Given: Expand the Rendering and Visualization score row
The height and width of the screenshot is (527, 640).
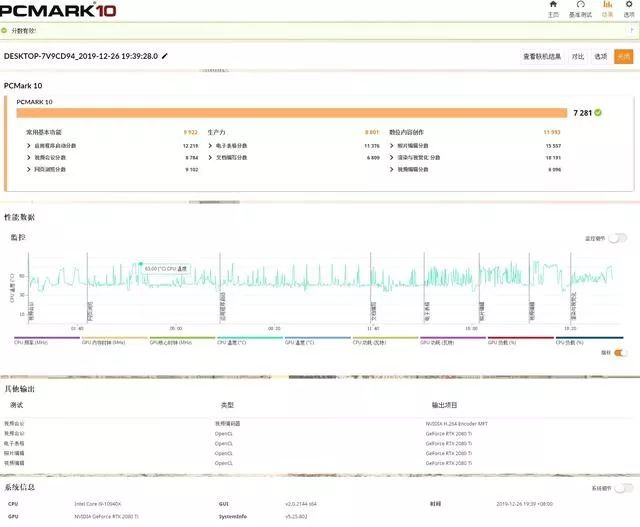Looking at the screenshot, I should [476, 158].
